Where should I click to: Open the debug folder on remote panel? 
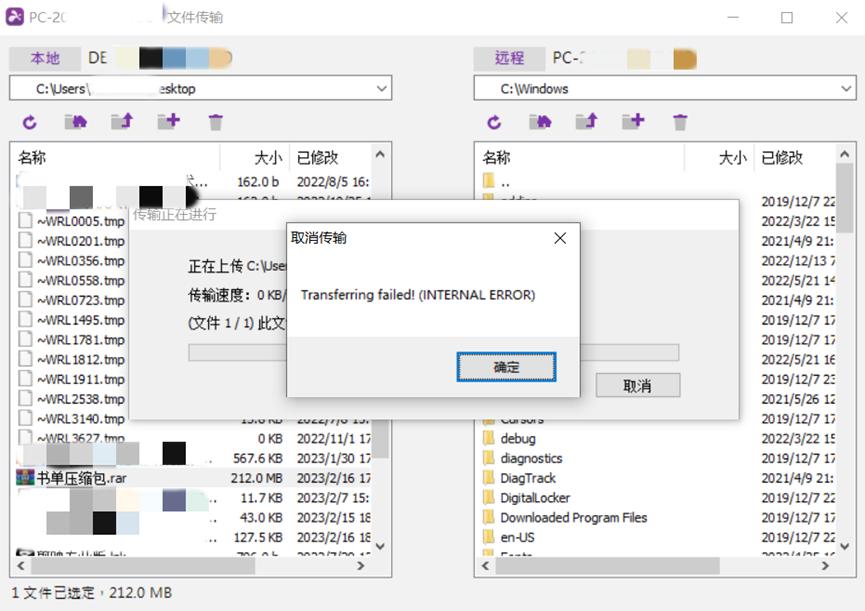(520, 438)
